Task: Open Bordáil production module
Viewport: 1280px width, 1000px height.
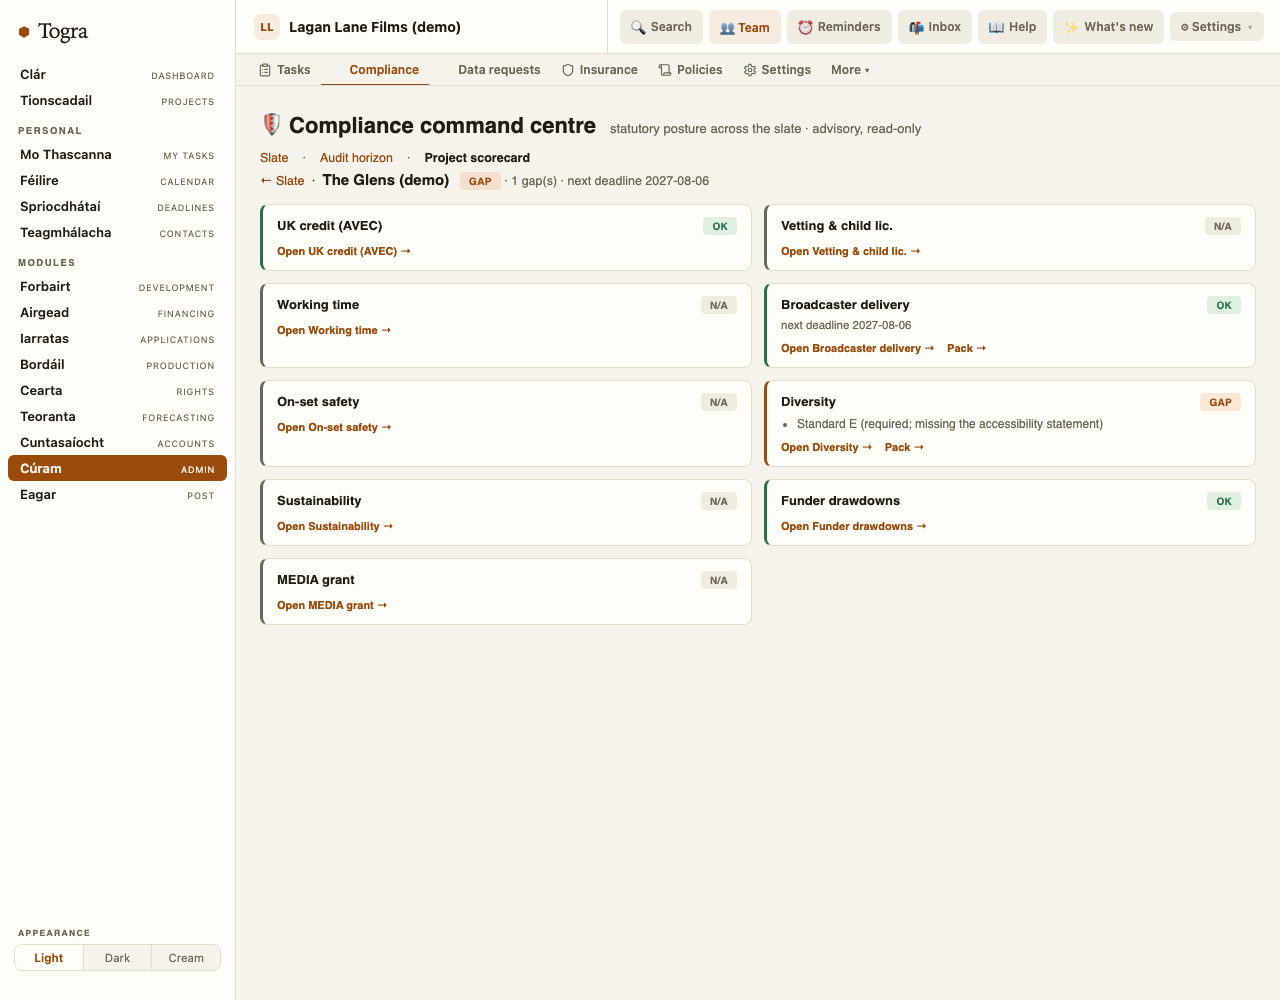Action: coord(117,365)
